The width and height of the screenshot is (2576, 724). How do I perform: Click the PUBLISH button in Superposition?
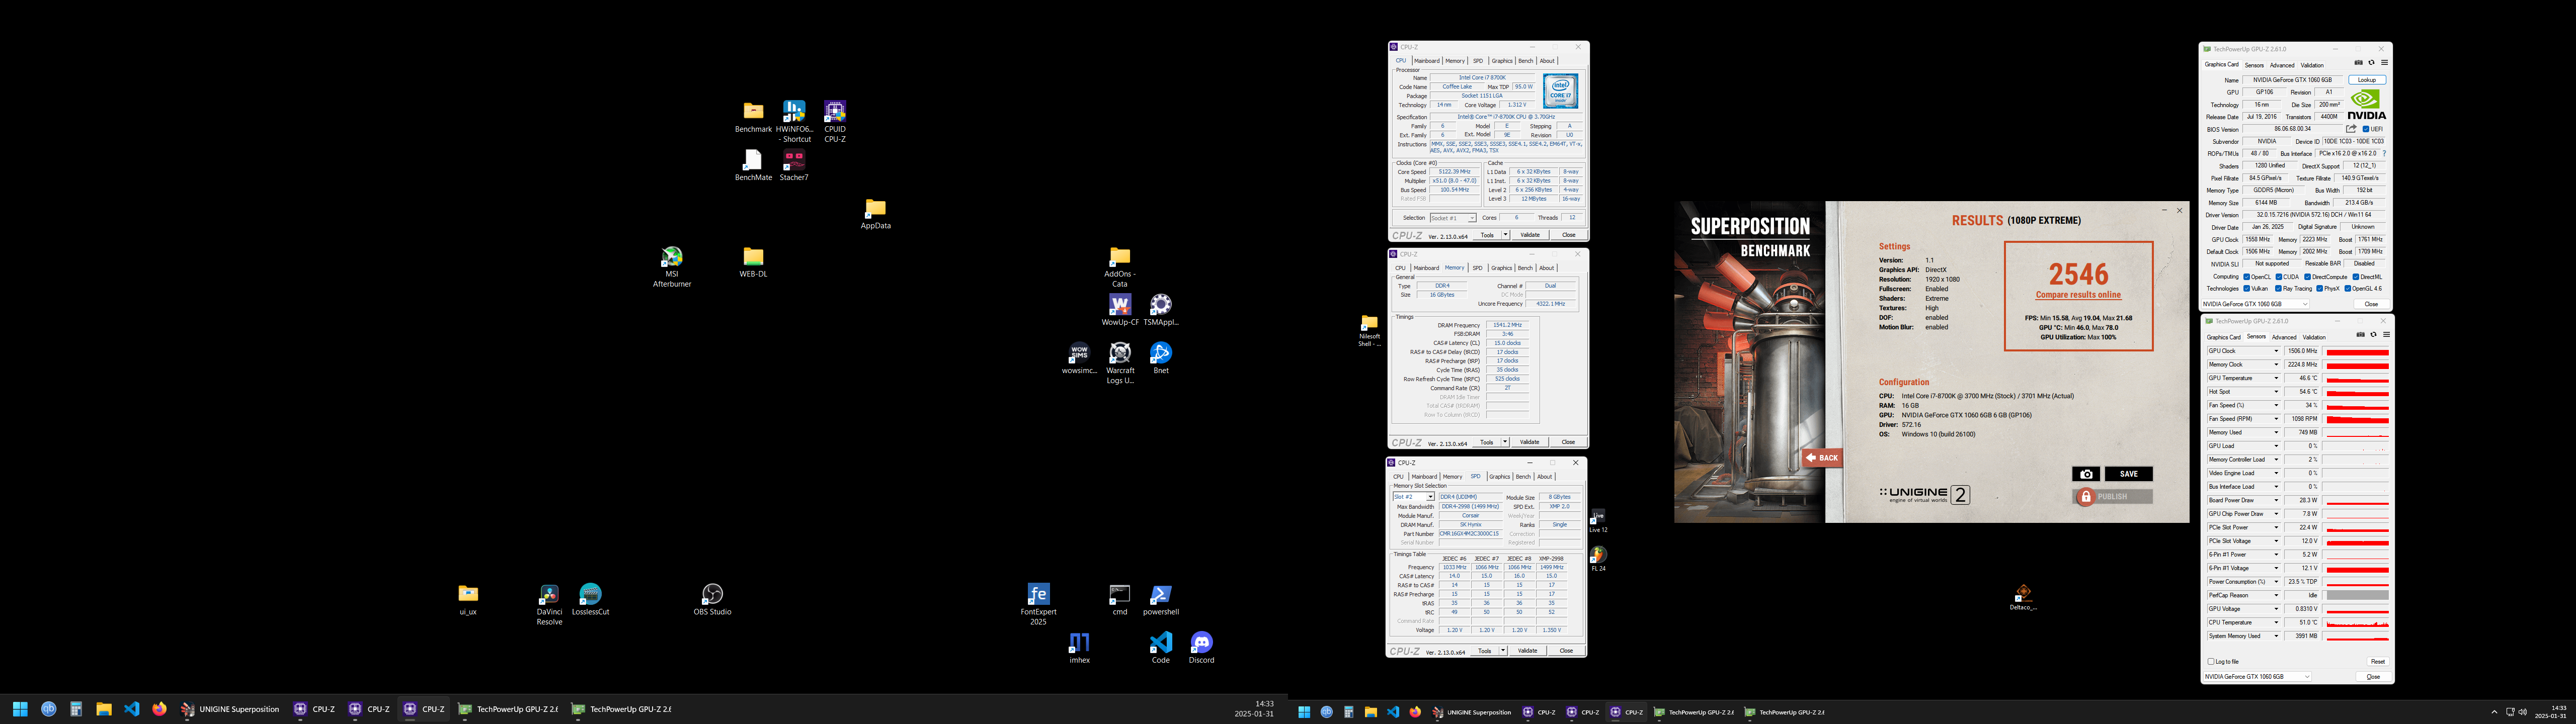pos(2113,497)
